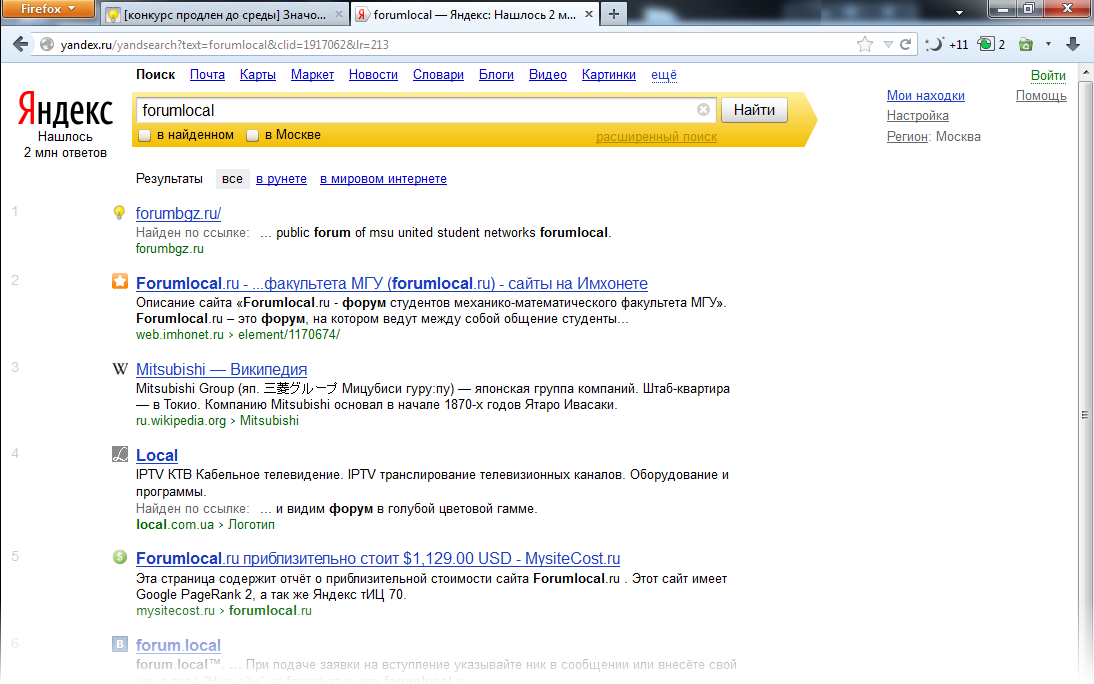
Task: Click the mysitecost.ru green URL
Action: pos(224,610)
